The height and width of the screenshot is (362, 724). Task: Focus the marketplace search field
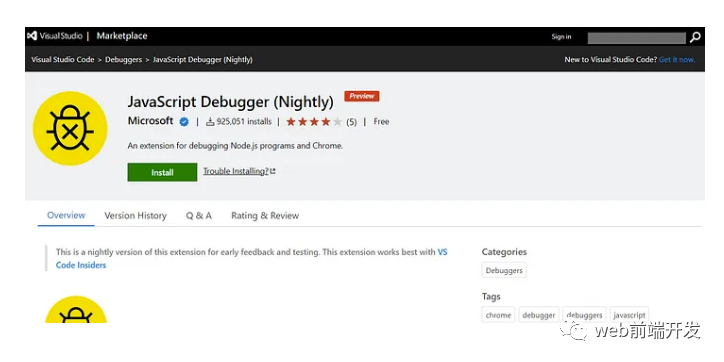pos(636,38)
